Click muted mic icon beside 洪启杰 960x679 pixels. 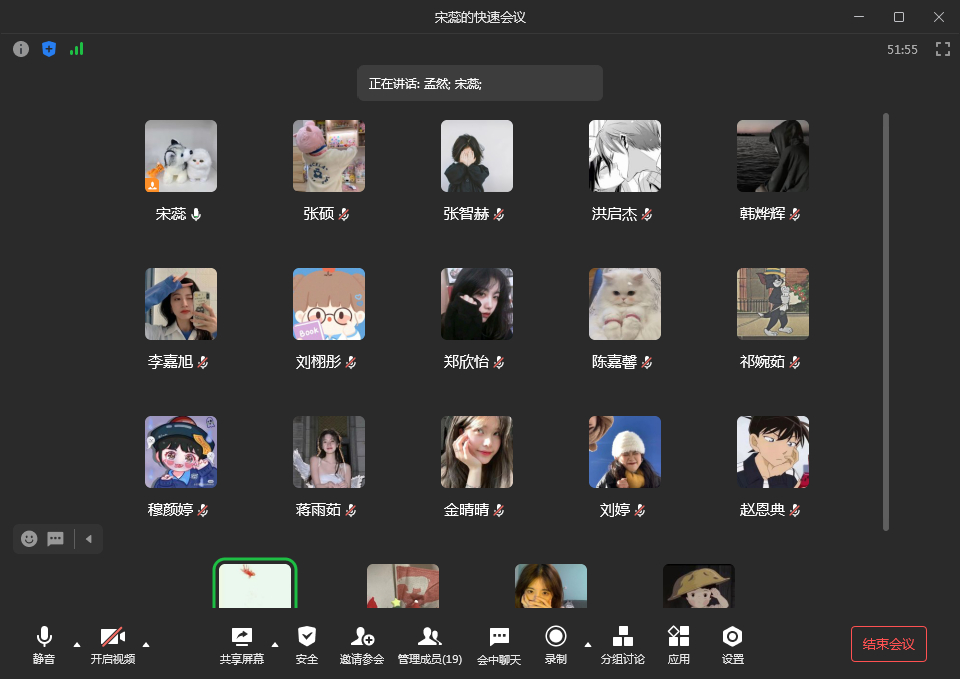tap(647, 214)
